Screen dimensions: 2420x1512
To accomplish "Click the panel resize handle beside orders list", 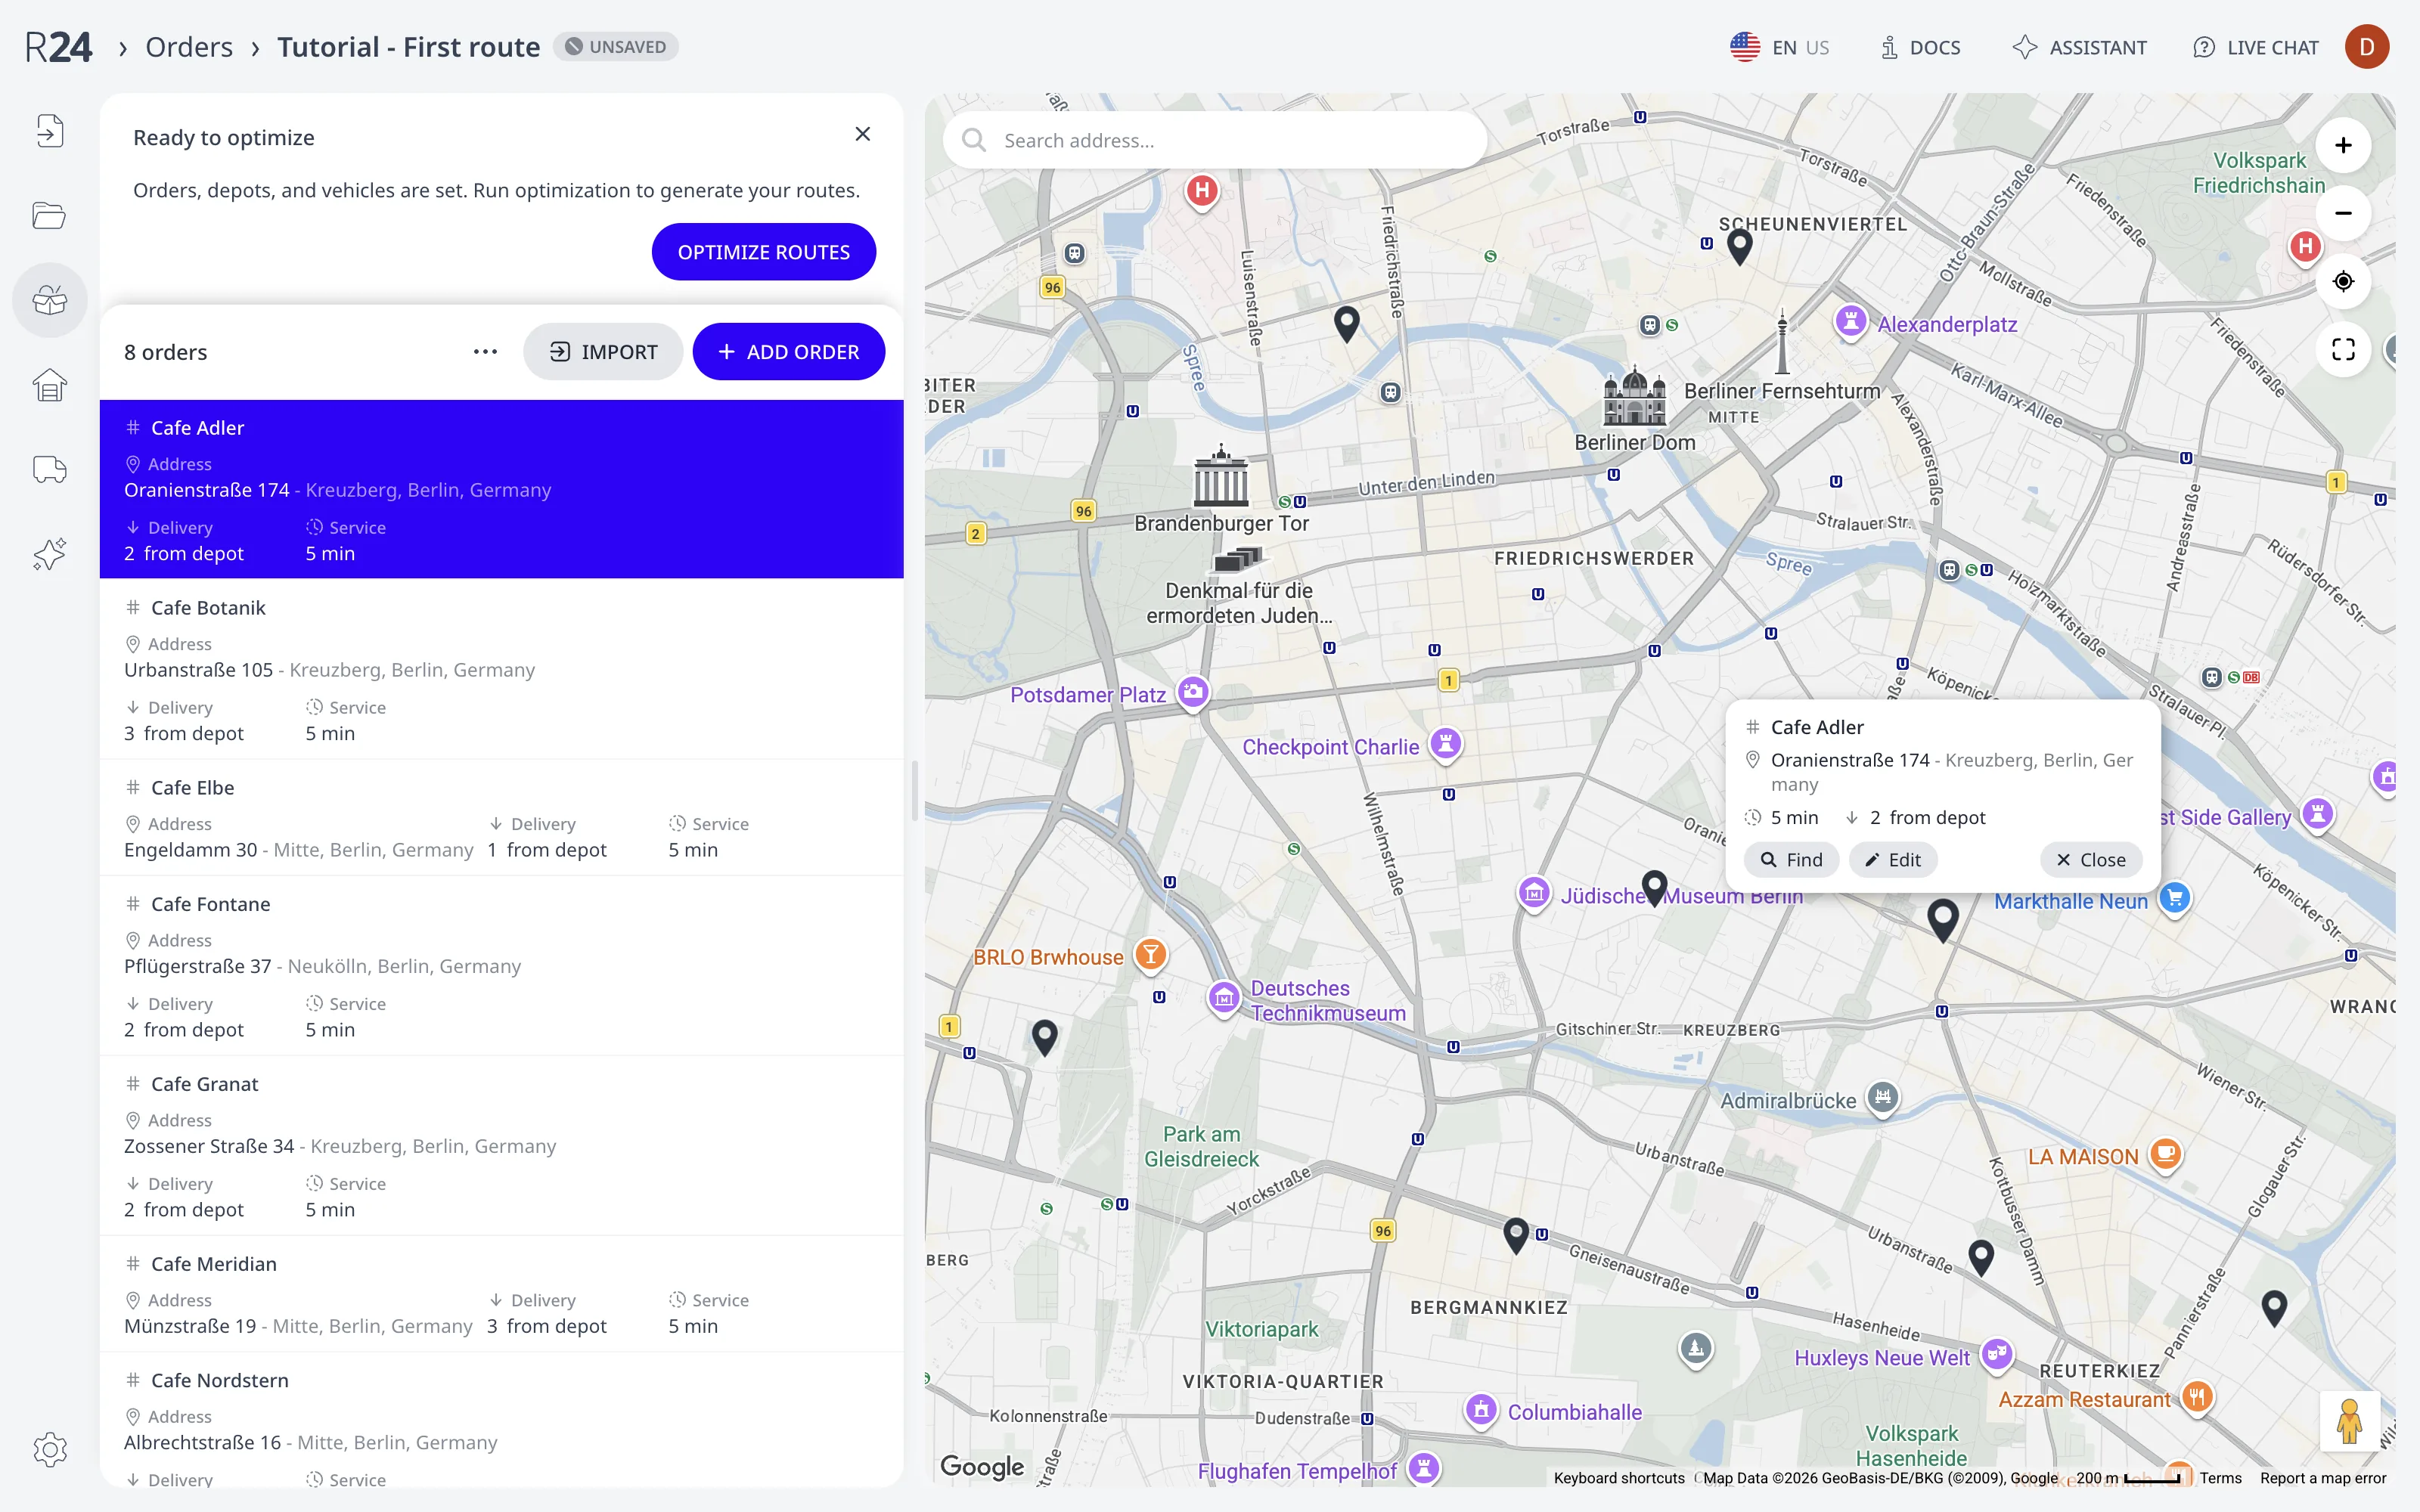I will coord(914,790).
